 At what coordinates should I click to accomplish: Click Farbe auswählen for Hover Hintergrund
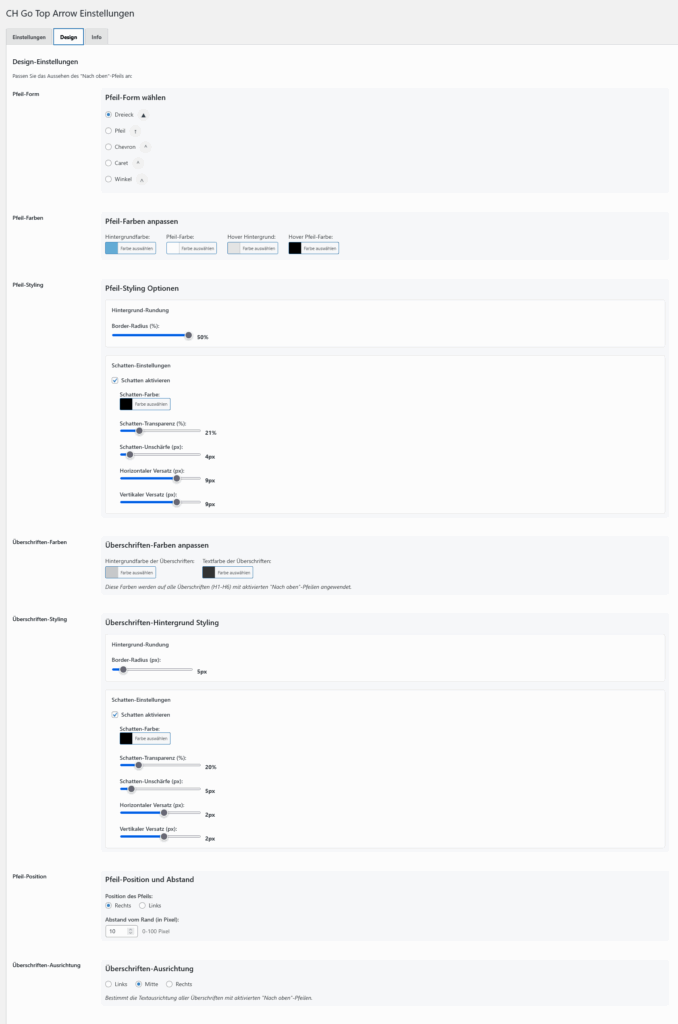(x=258, y=248)
